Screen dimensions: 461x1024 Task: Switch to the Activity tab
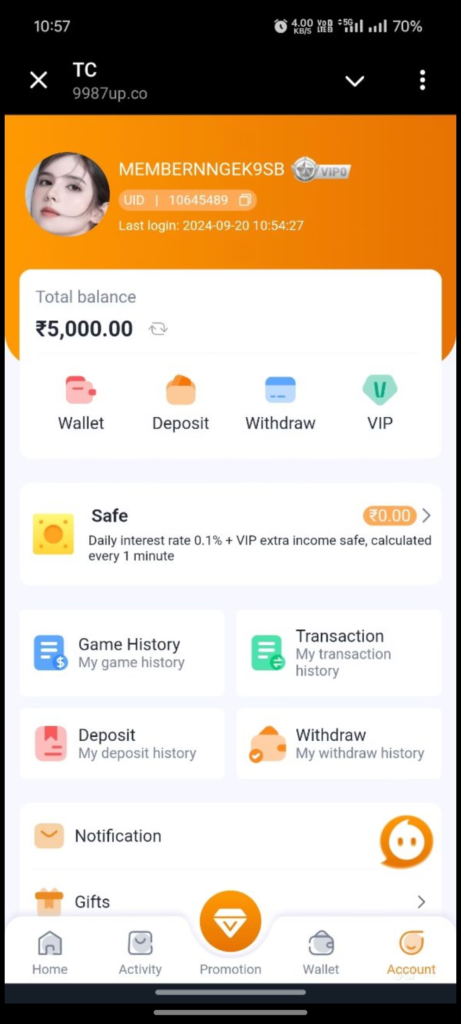(140, 952)
